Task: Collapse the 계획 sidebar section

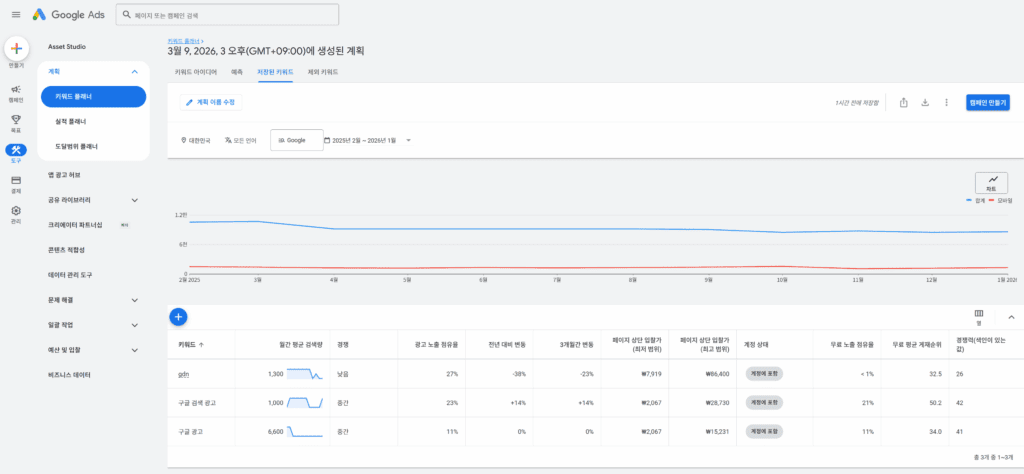Action: [x=135, y=72]
